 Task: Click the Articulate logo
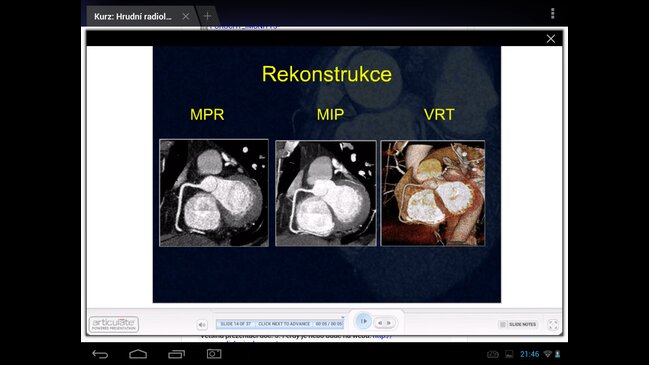[114, 324]
